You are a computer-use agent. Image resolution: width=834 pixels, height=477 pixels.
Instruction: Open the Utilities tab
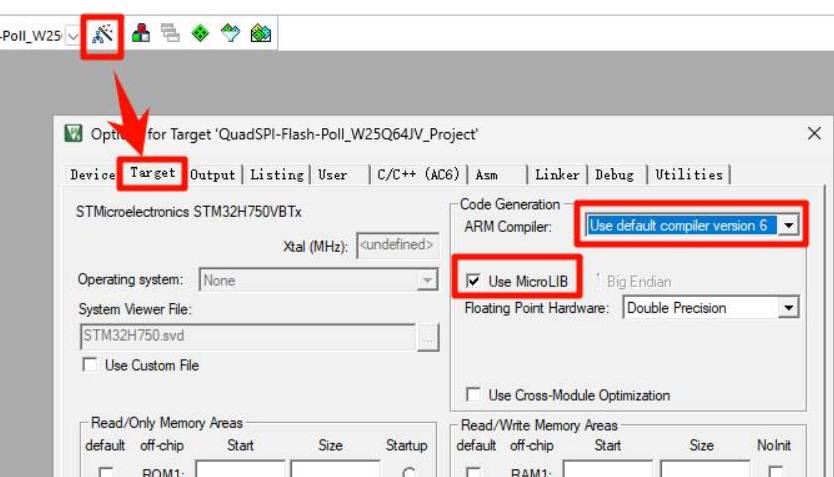689,175
